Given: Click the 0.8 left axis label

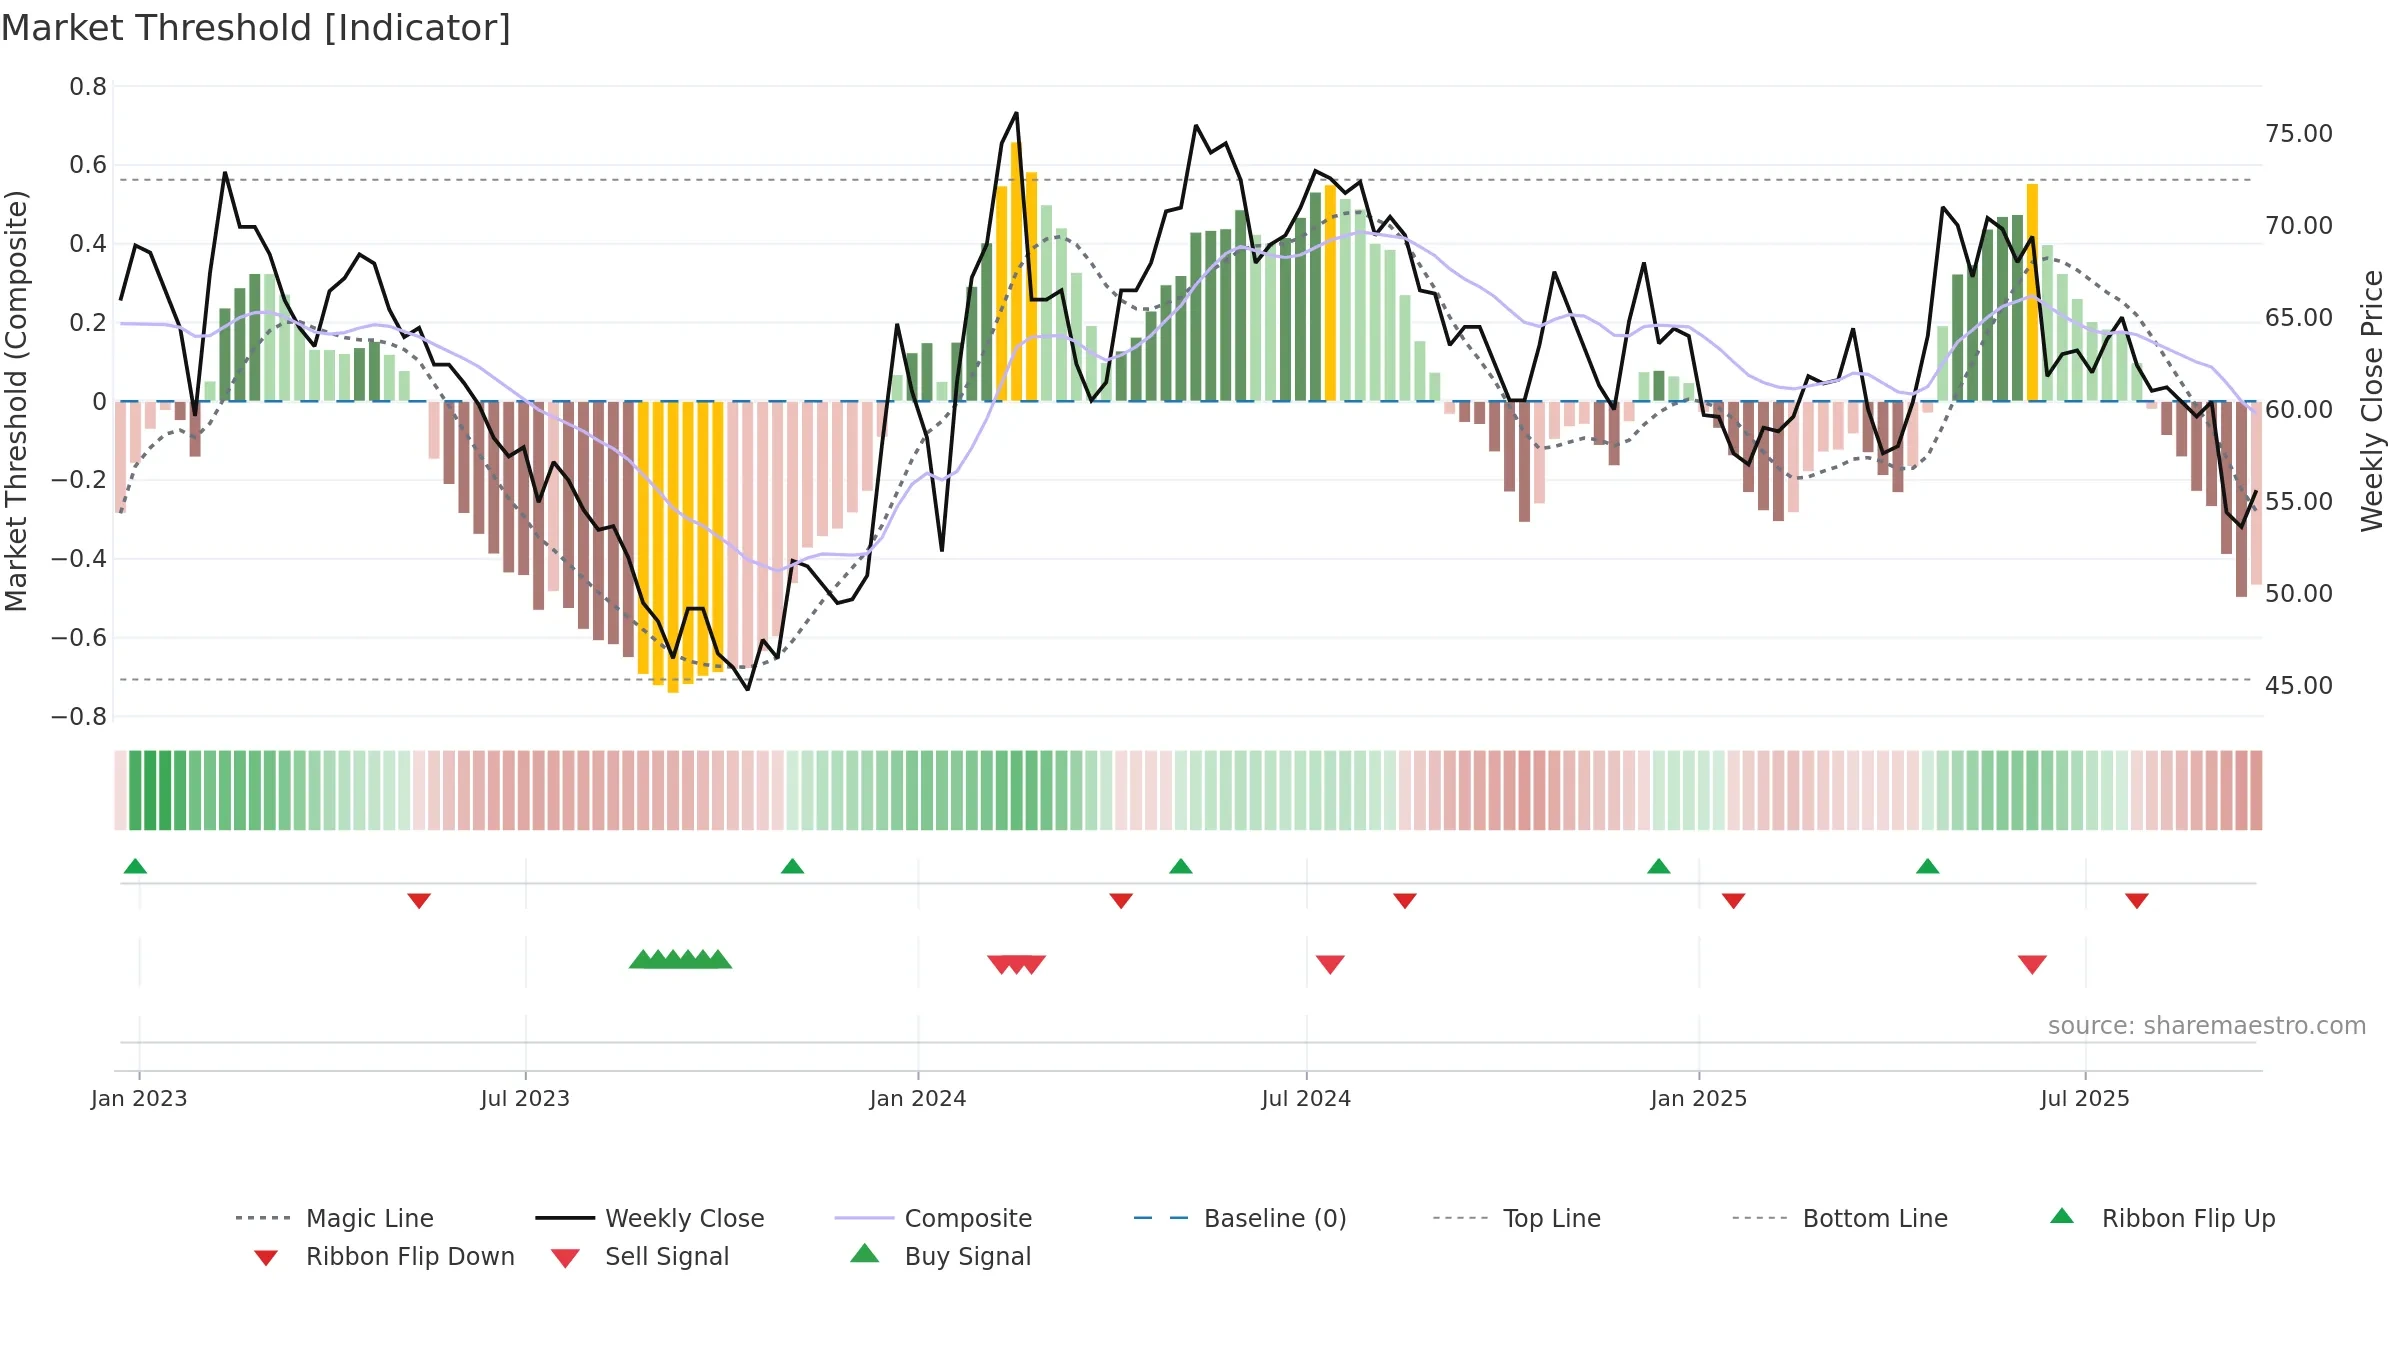Looking at the screenshot, I should [x=88, y=87].
